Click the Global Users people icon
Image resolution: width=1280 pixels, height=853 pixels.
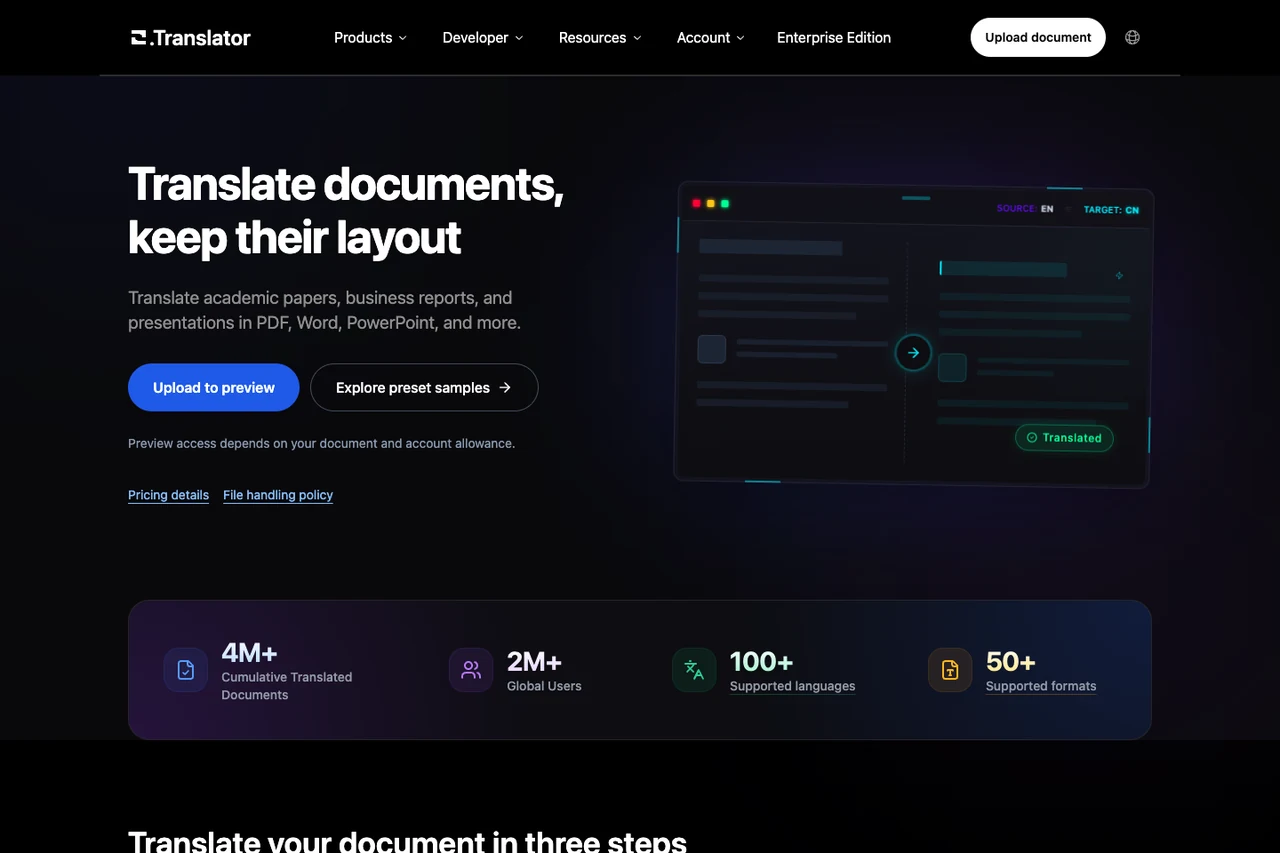click(x=471, y=670)
